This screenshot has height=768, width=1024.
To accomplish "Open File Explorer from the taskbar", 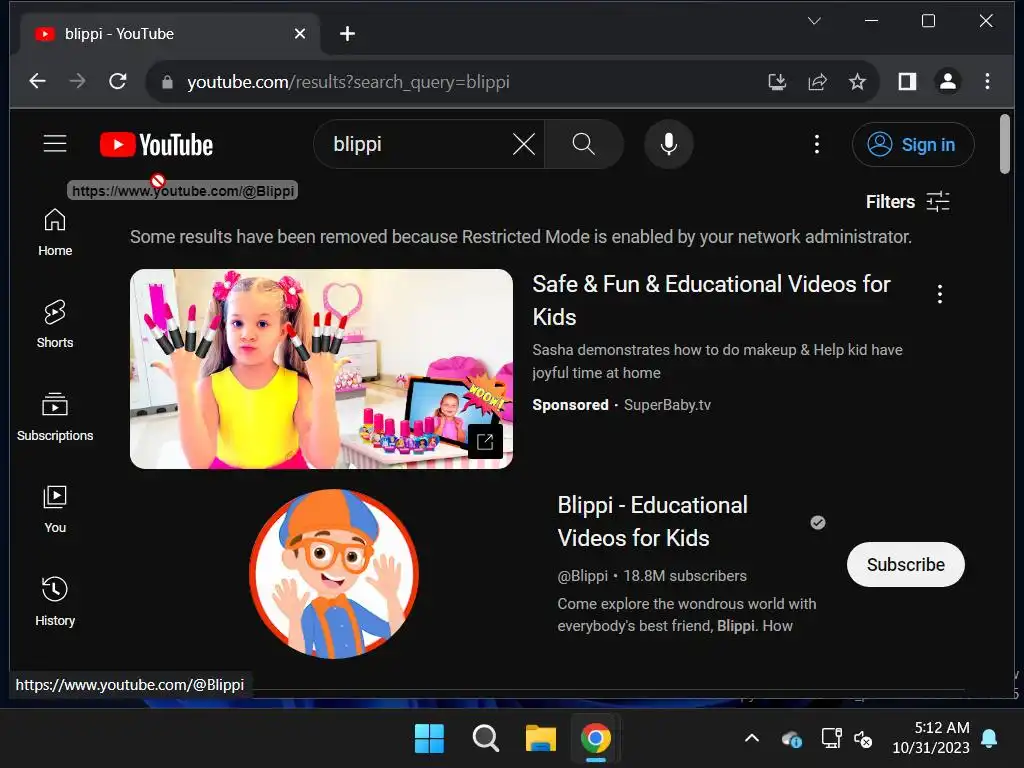I will pos(541,739).
